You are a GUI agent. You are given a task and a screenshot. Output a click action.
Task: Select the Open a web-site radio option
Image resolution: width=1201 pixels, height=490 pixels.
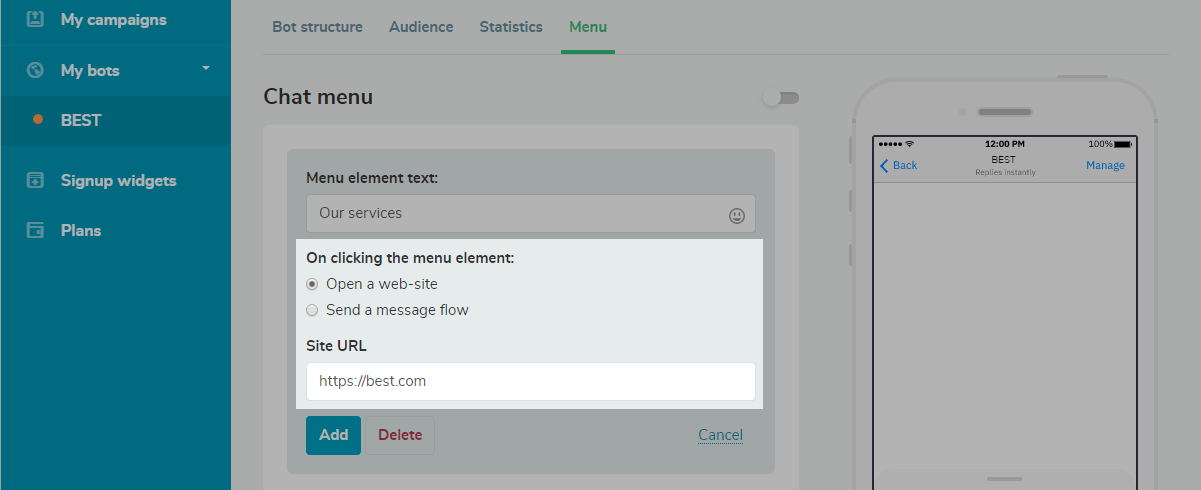(x=312, y=284)
